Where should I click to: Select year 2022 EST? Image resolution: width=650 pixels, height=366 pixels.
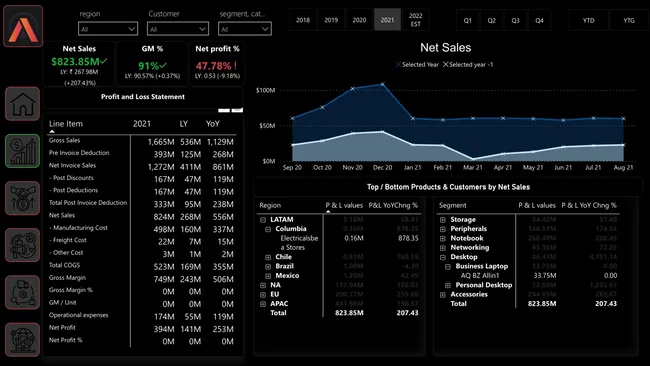tap(415, 20)
